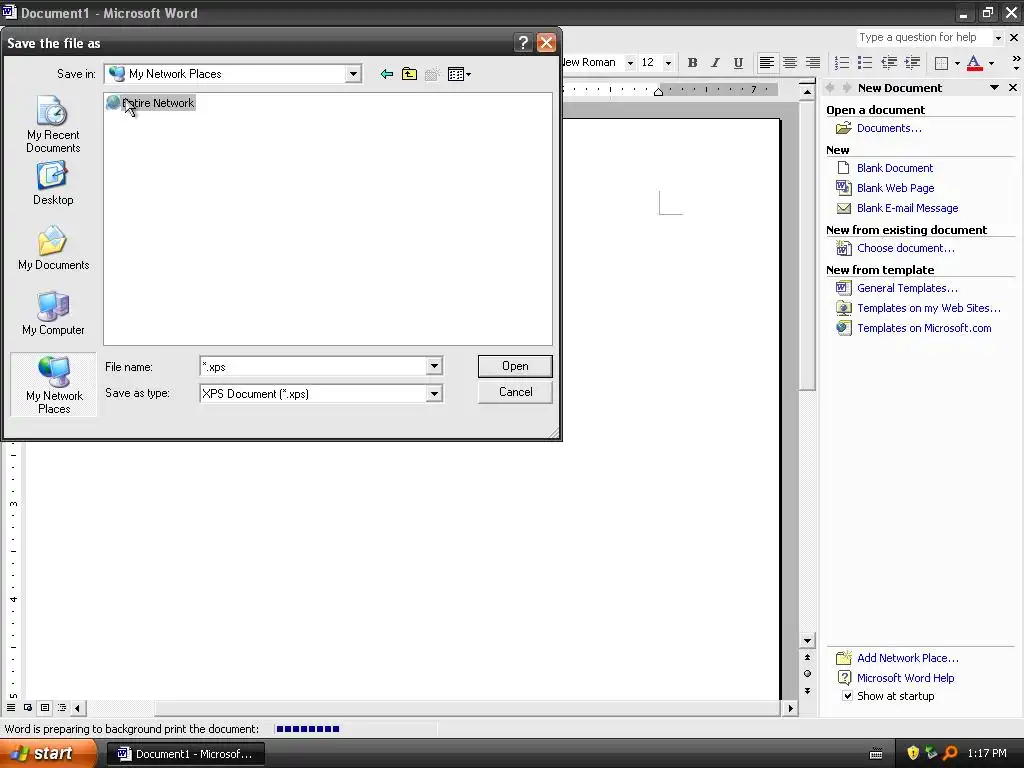The height and width of the screenshot is (768, 1024).
Task: Create a Blank E-mail Message
Action: pos(907,208)
